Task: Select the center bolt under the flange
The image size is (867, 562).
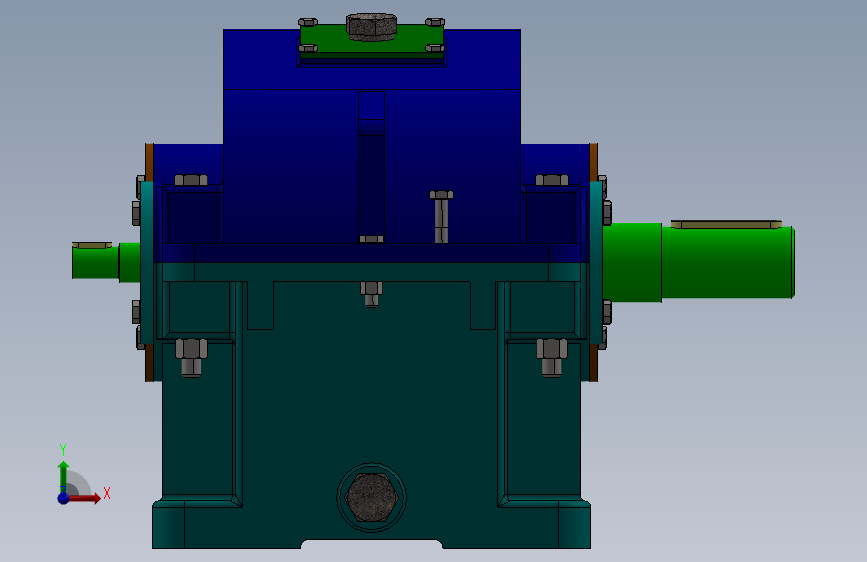Action: point(372,294)
